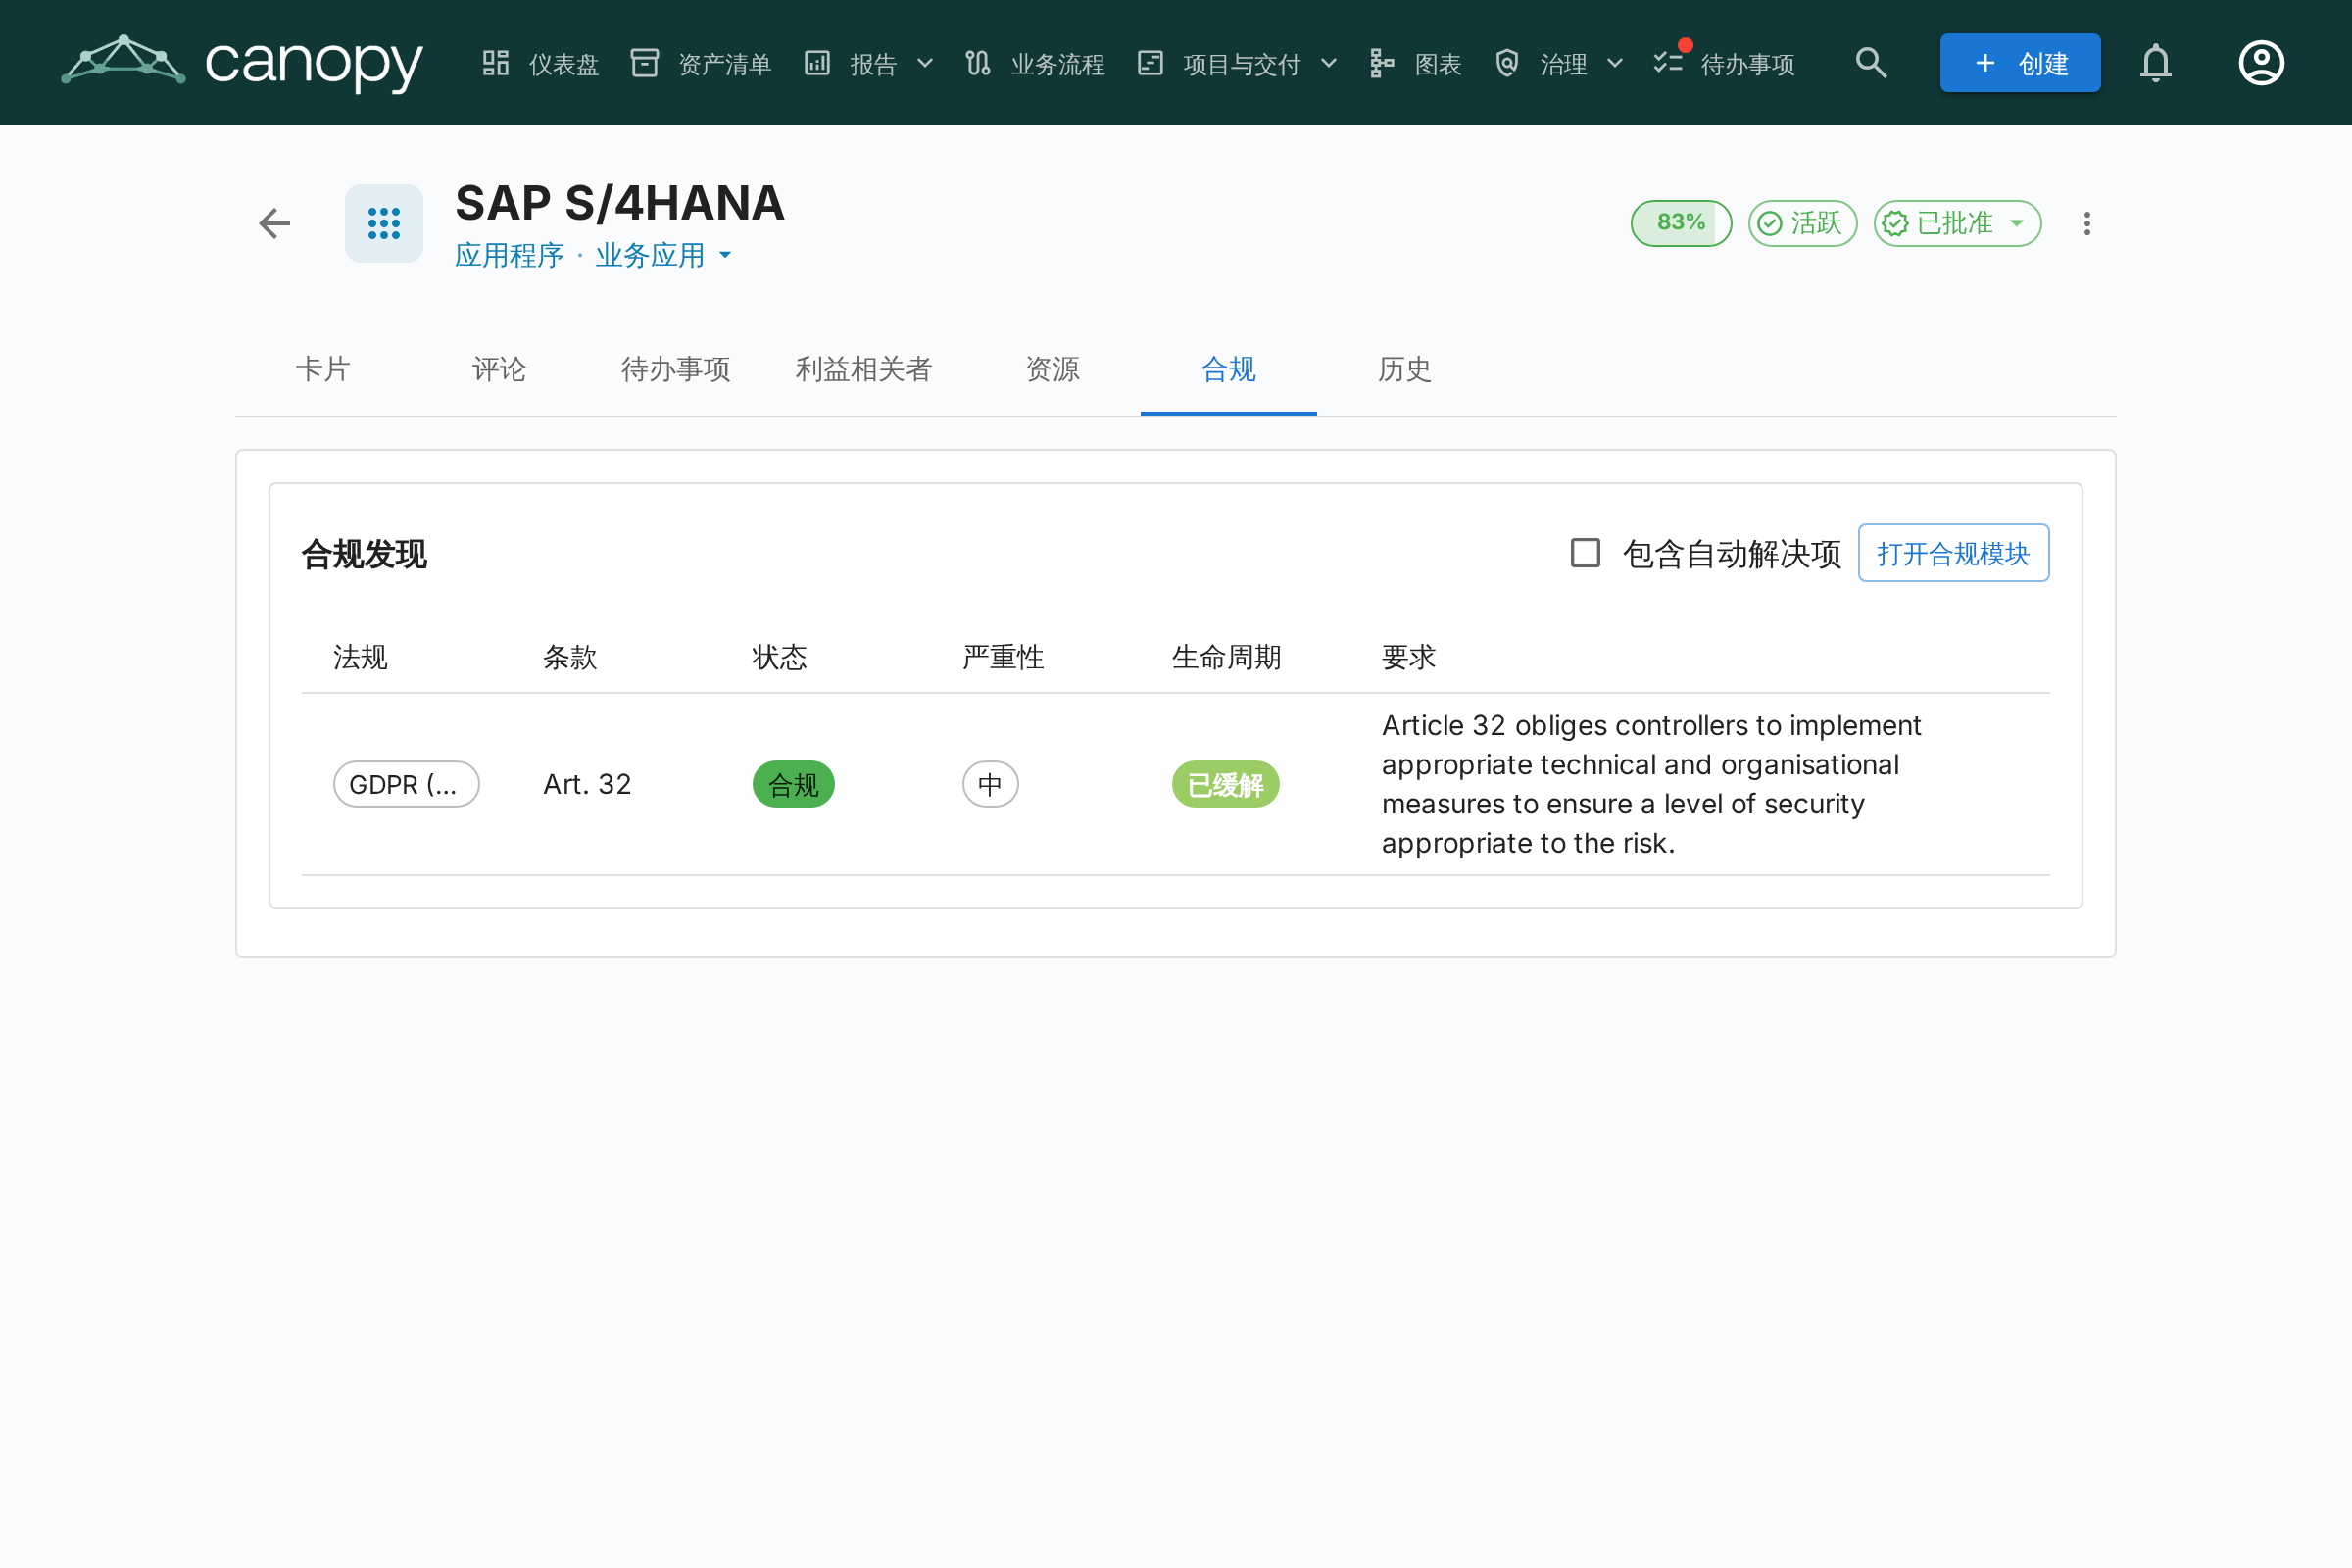Click the 83% completion progress badge

pyautogui.click(x=1681, y=223)
